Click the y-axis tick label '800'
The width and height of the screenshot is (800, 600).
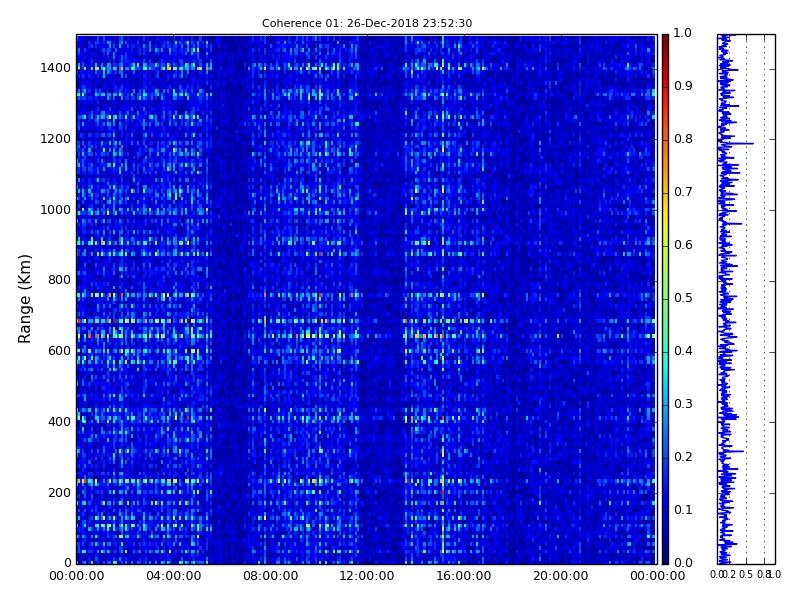tap(59, 280)
